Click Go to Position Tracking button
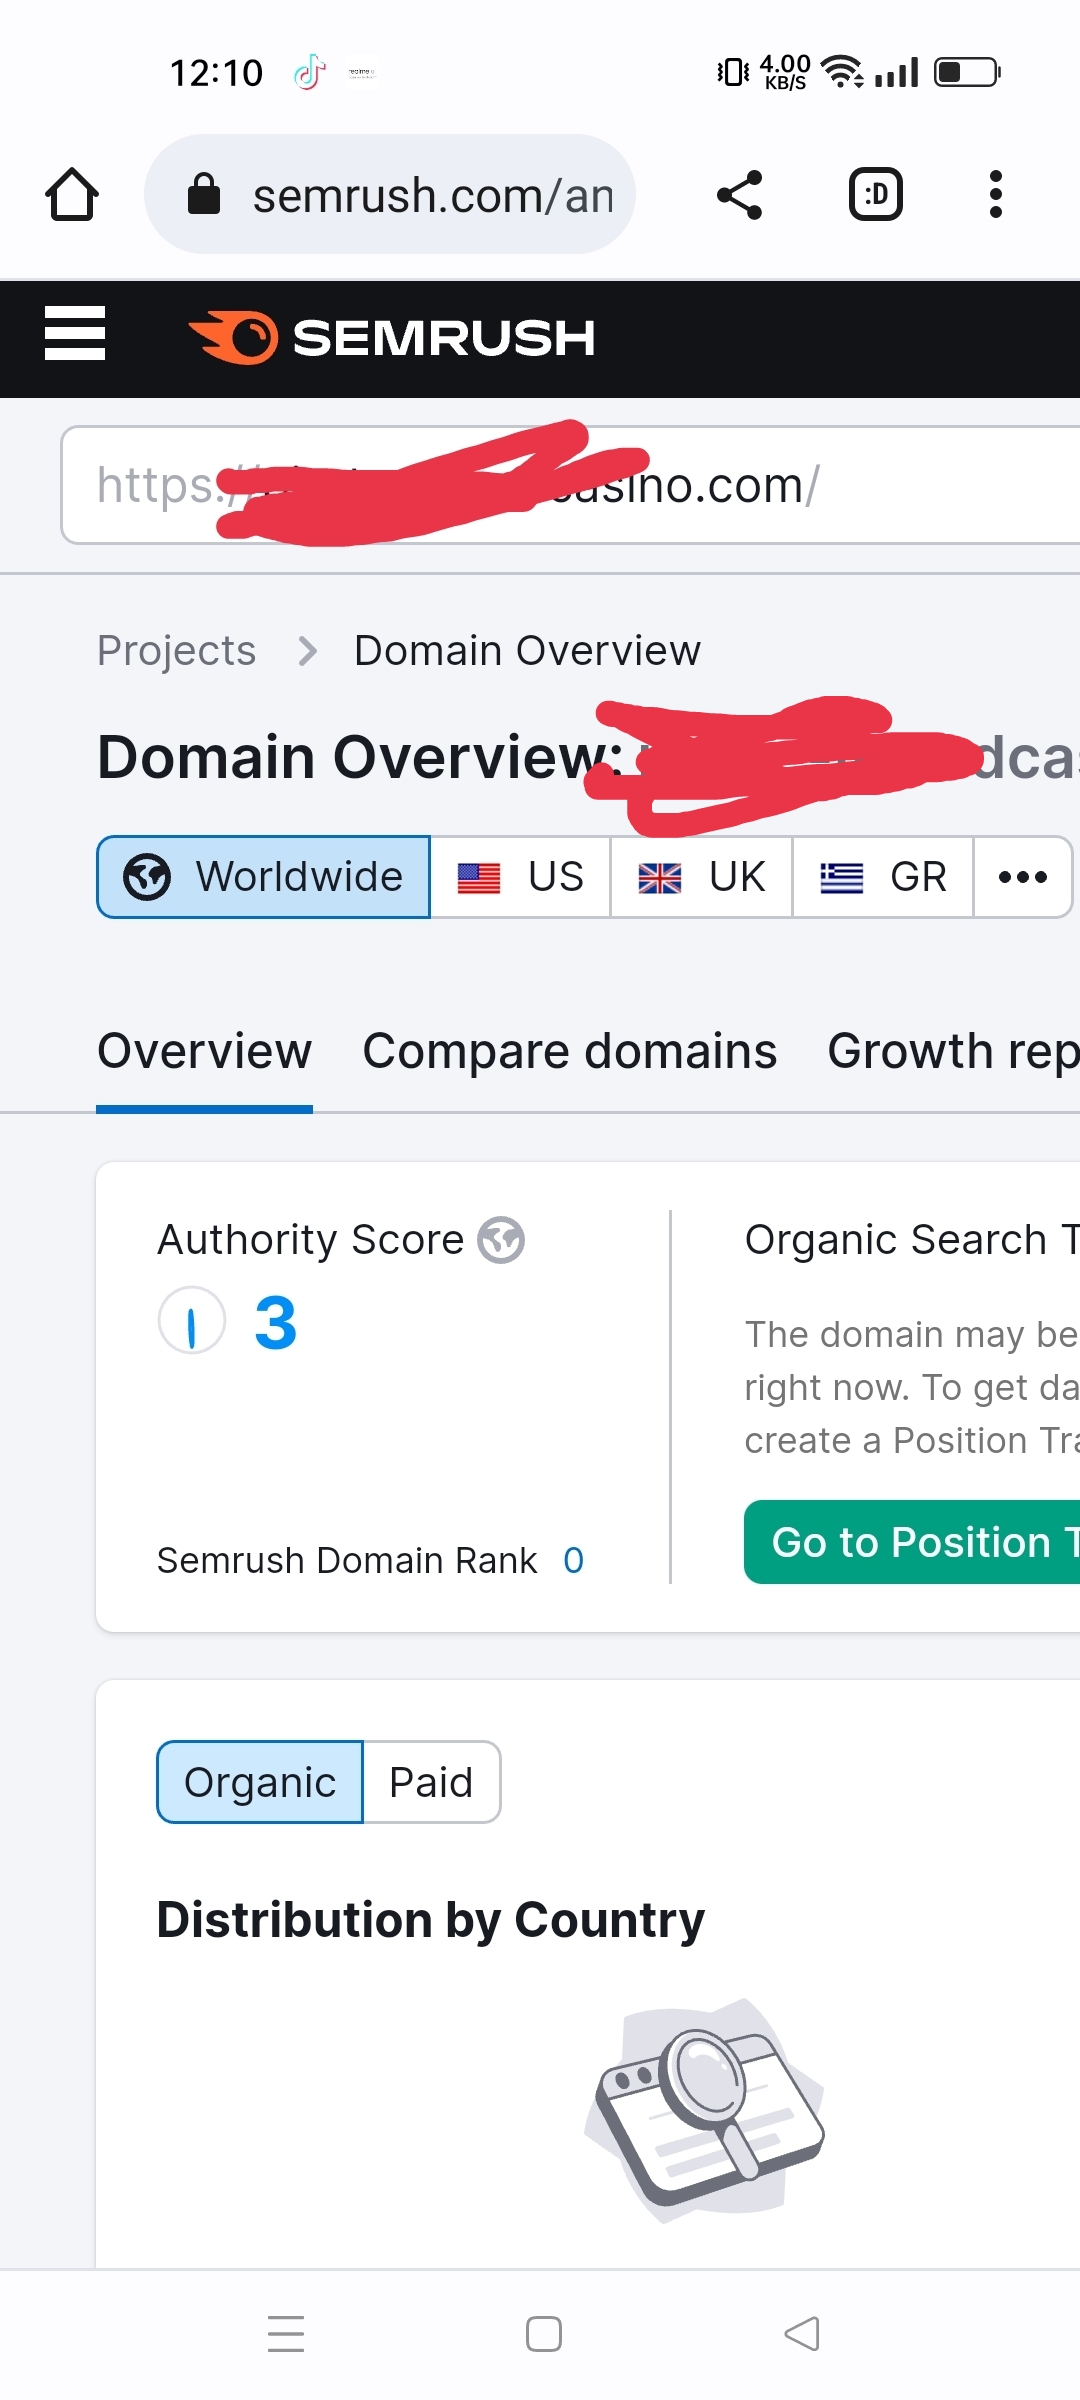1080x2400 pixels. (912, 1542)
